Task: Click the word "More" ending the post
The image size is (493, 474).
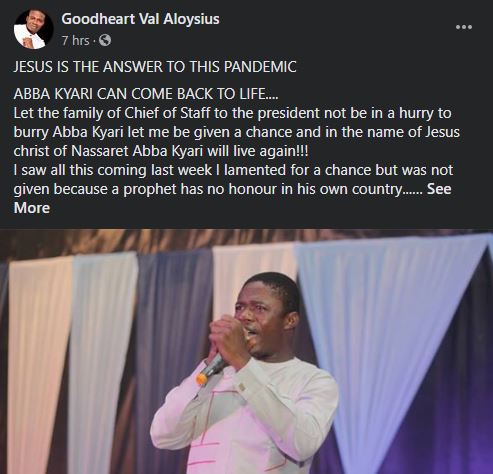Action: click(32, 208)
